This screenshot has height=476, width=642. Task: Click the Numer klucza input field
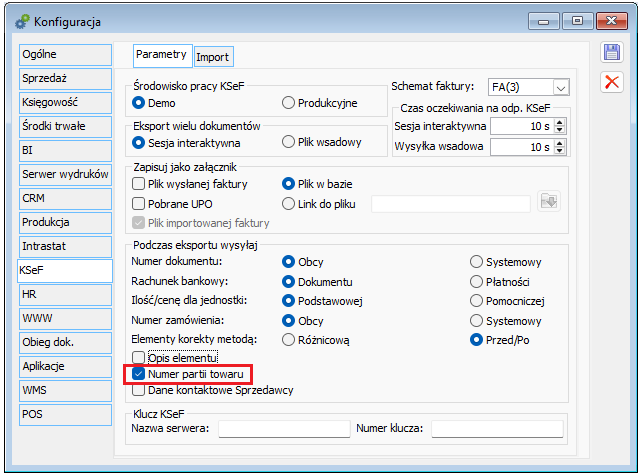[x=497, y=429]
